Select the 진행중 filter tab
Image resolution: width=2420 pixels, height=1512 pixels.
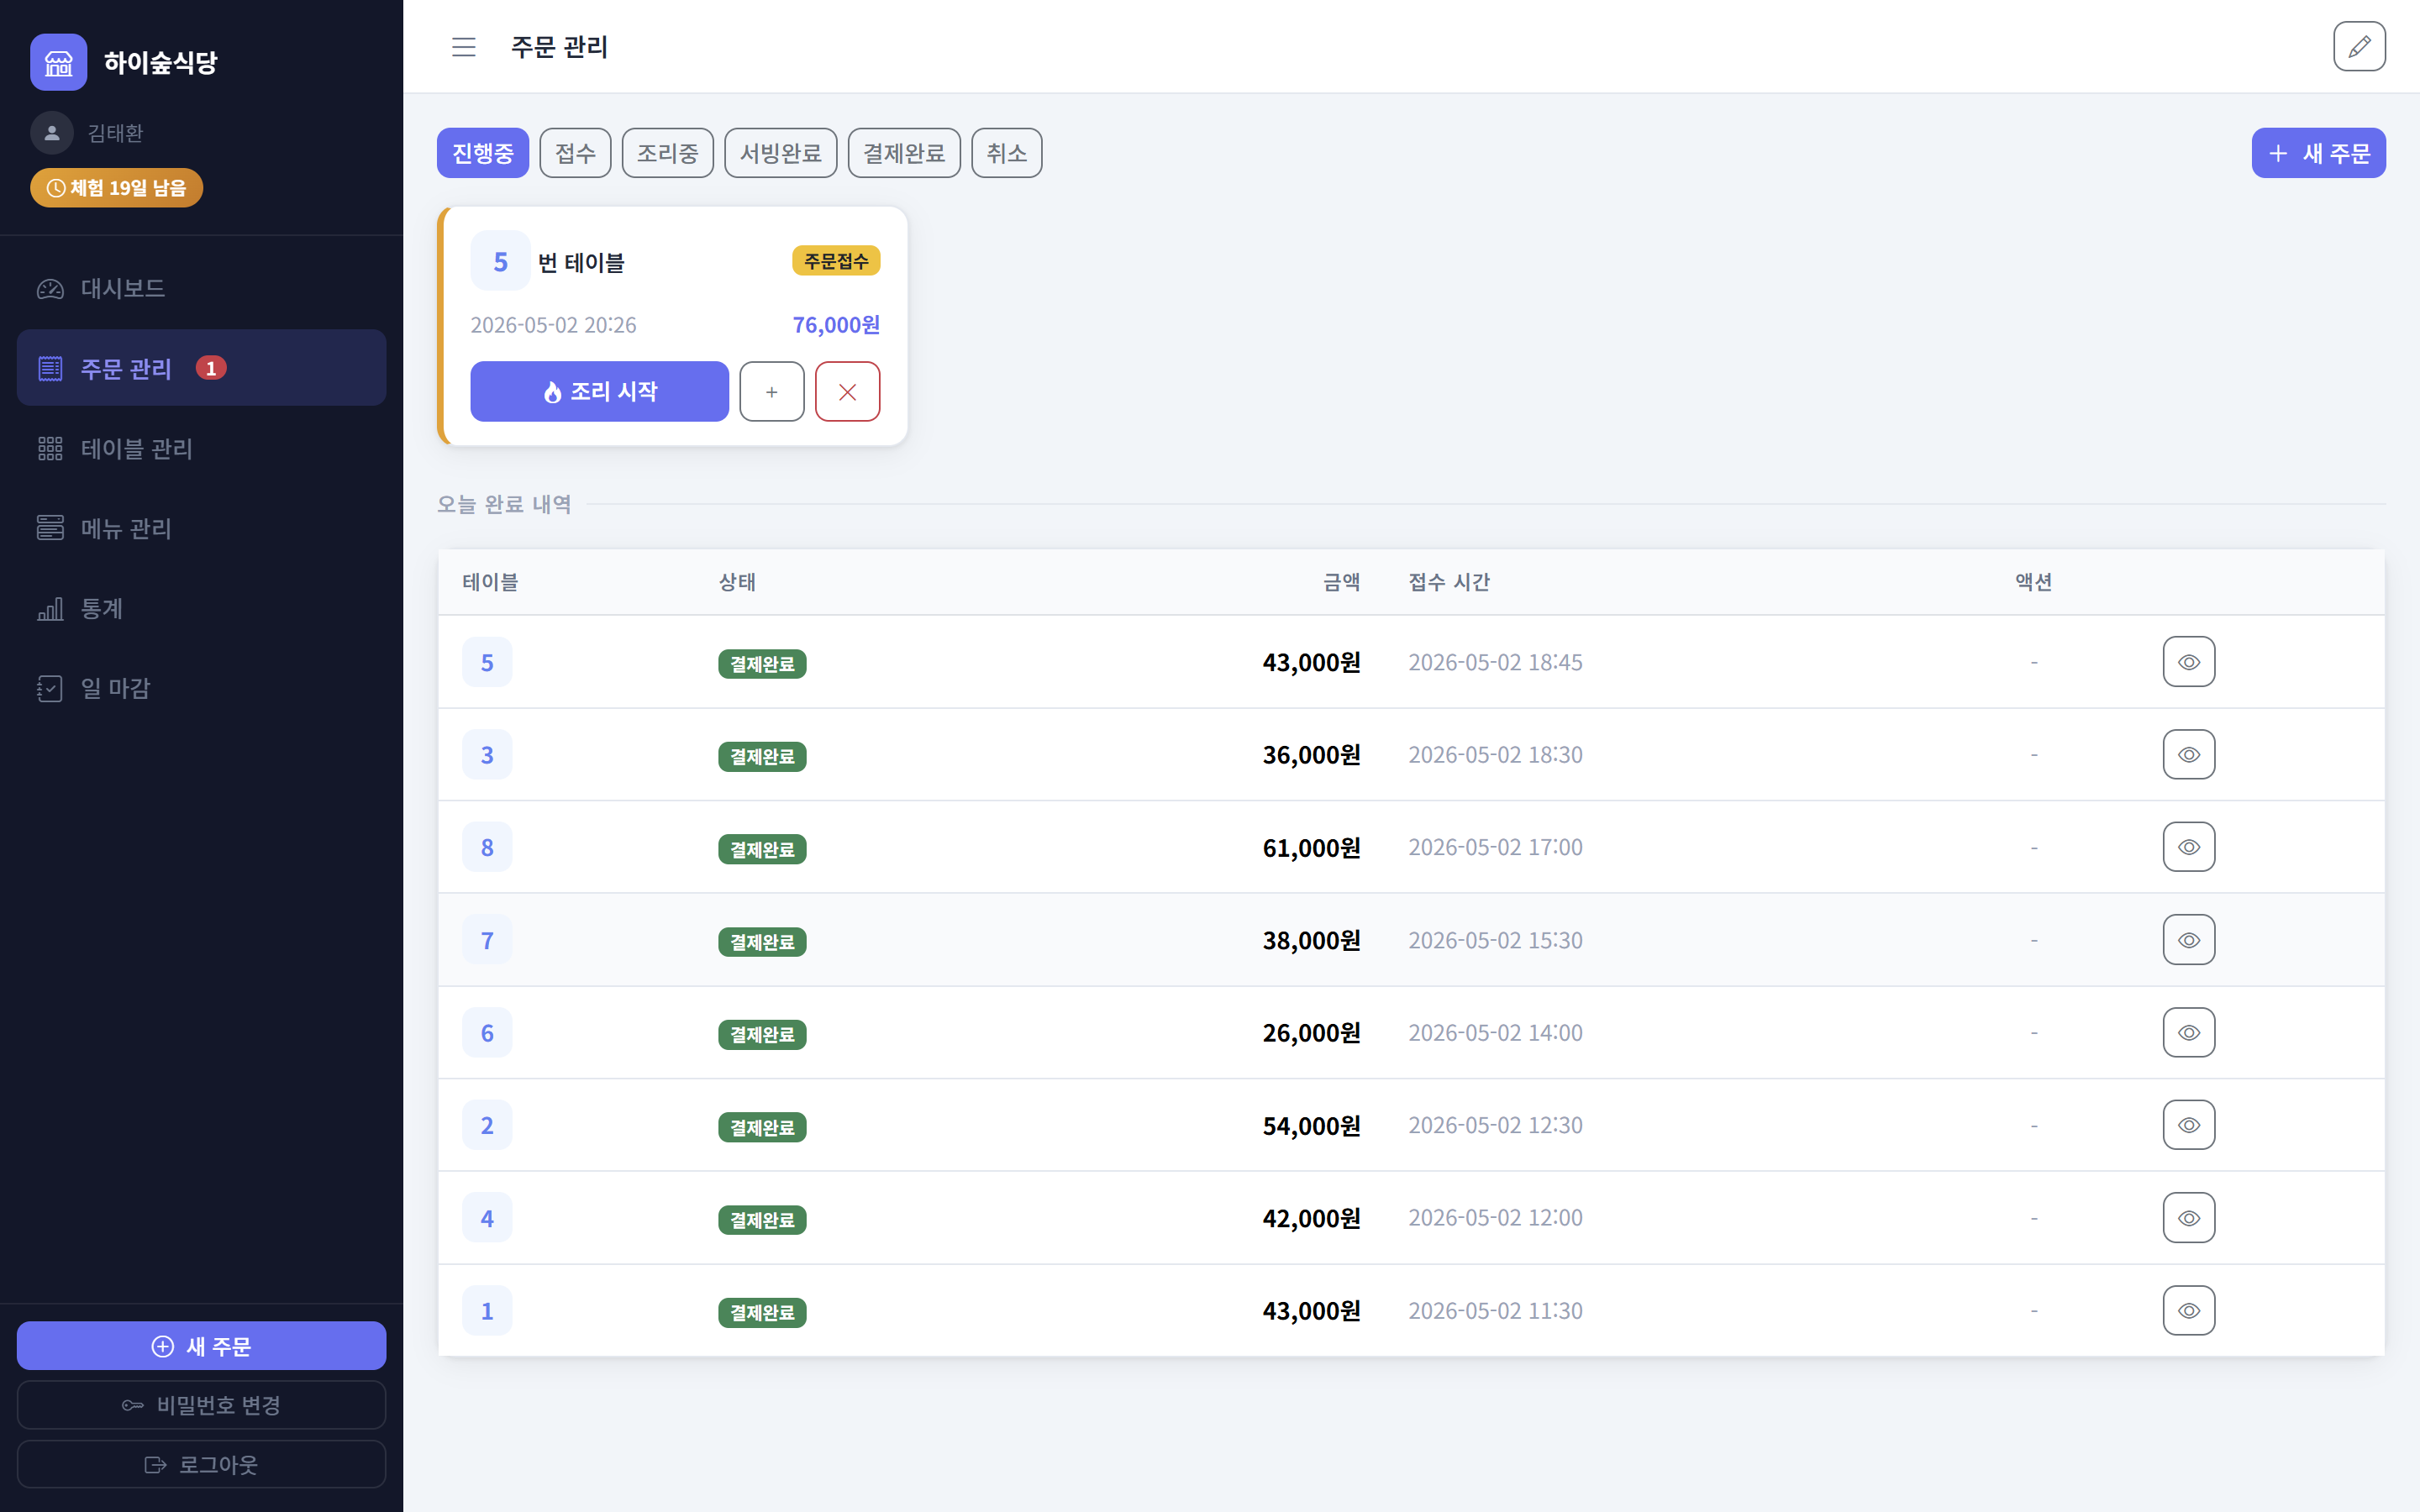[x=483, y=153]
